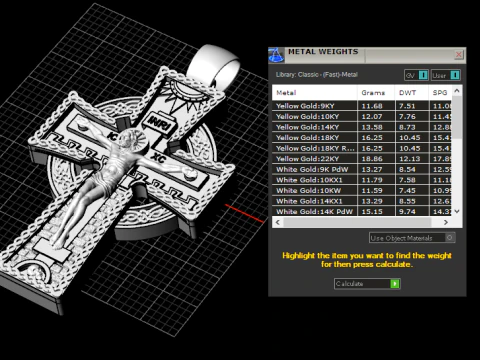Select the White Gold:10KX1 row
Screen dimensions: 480x360
(x=362, y=180)
